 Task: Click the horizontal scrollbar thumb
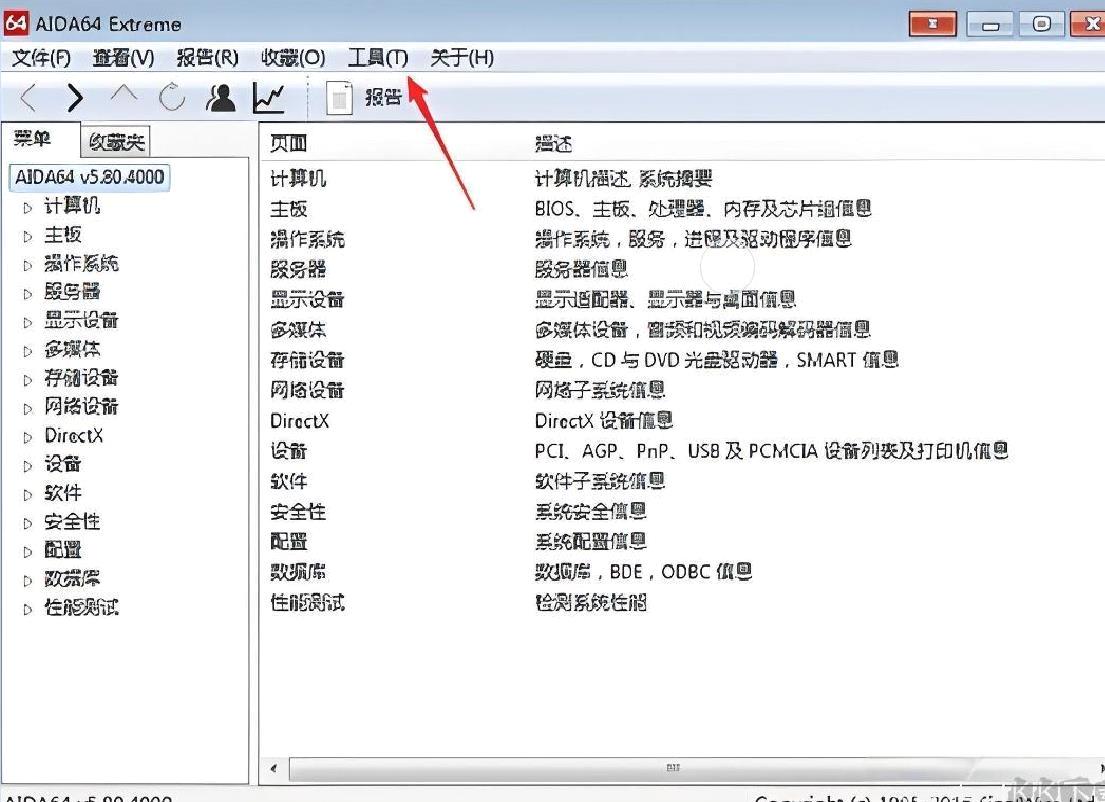click(672, 768)
